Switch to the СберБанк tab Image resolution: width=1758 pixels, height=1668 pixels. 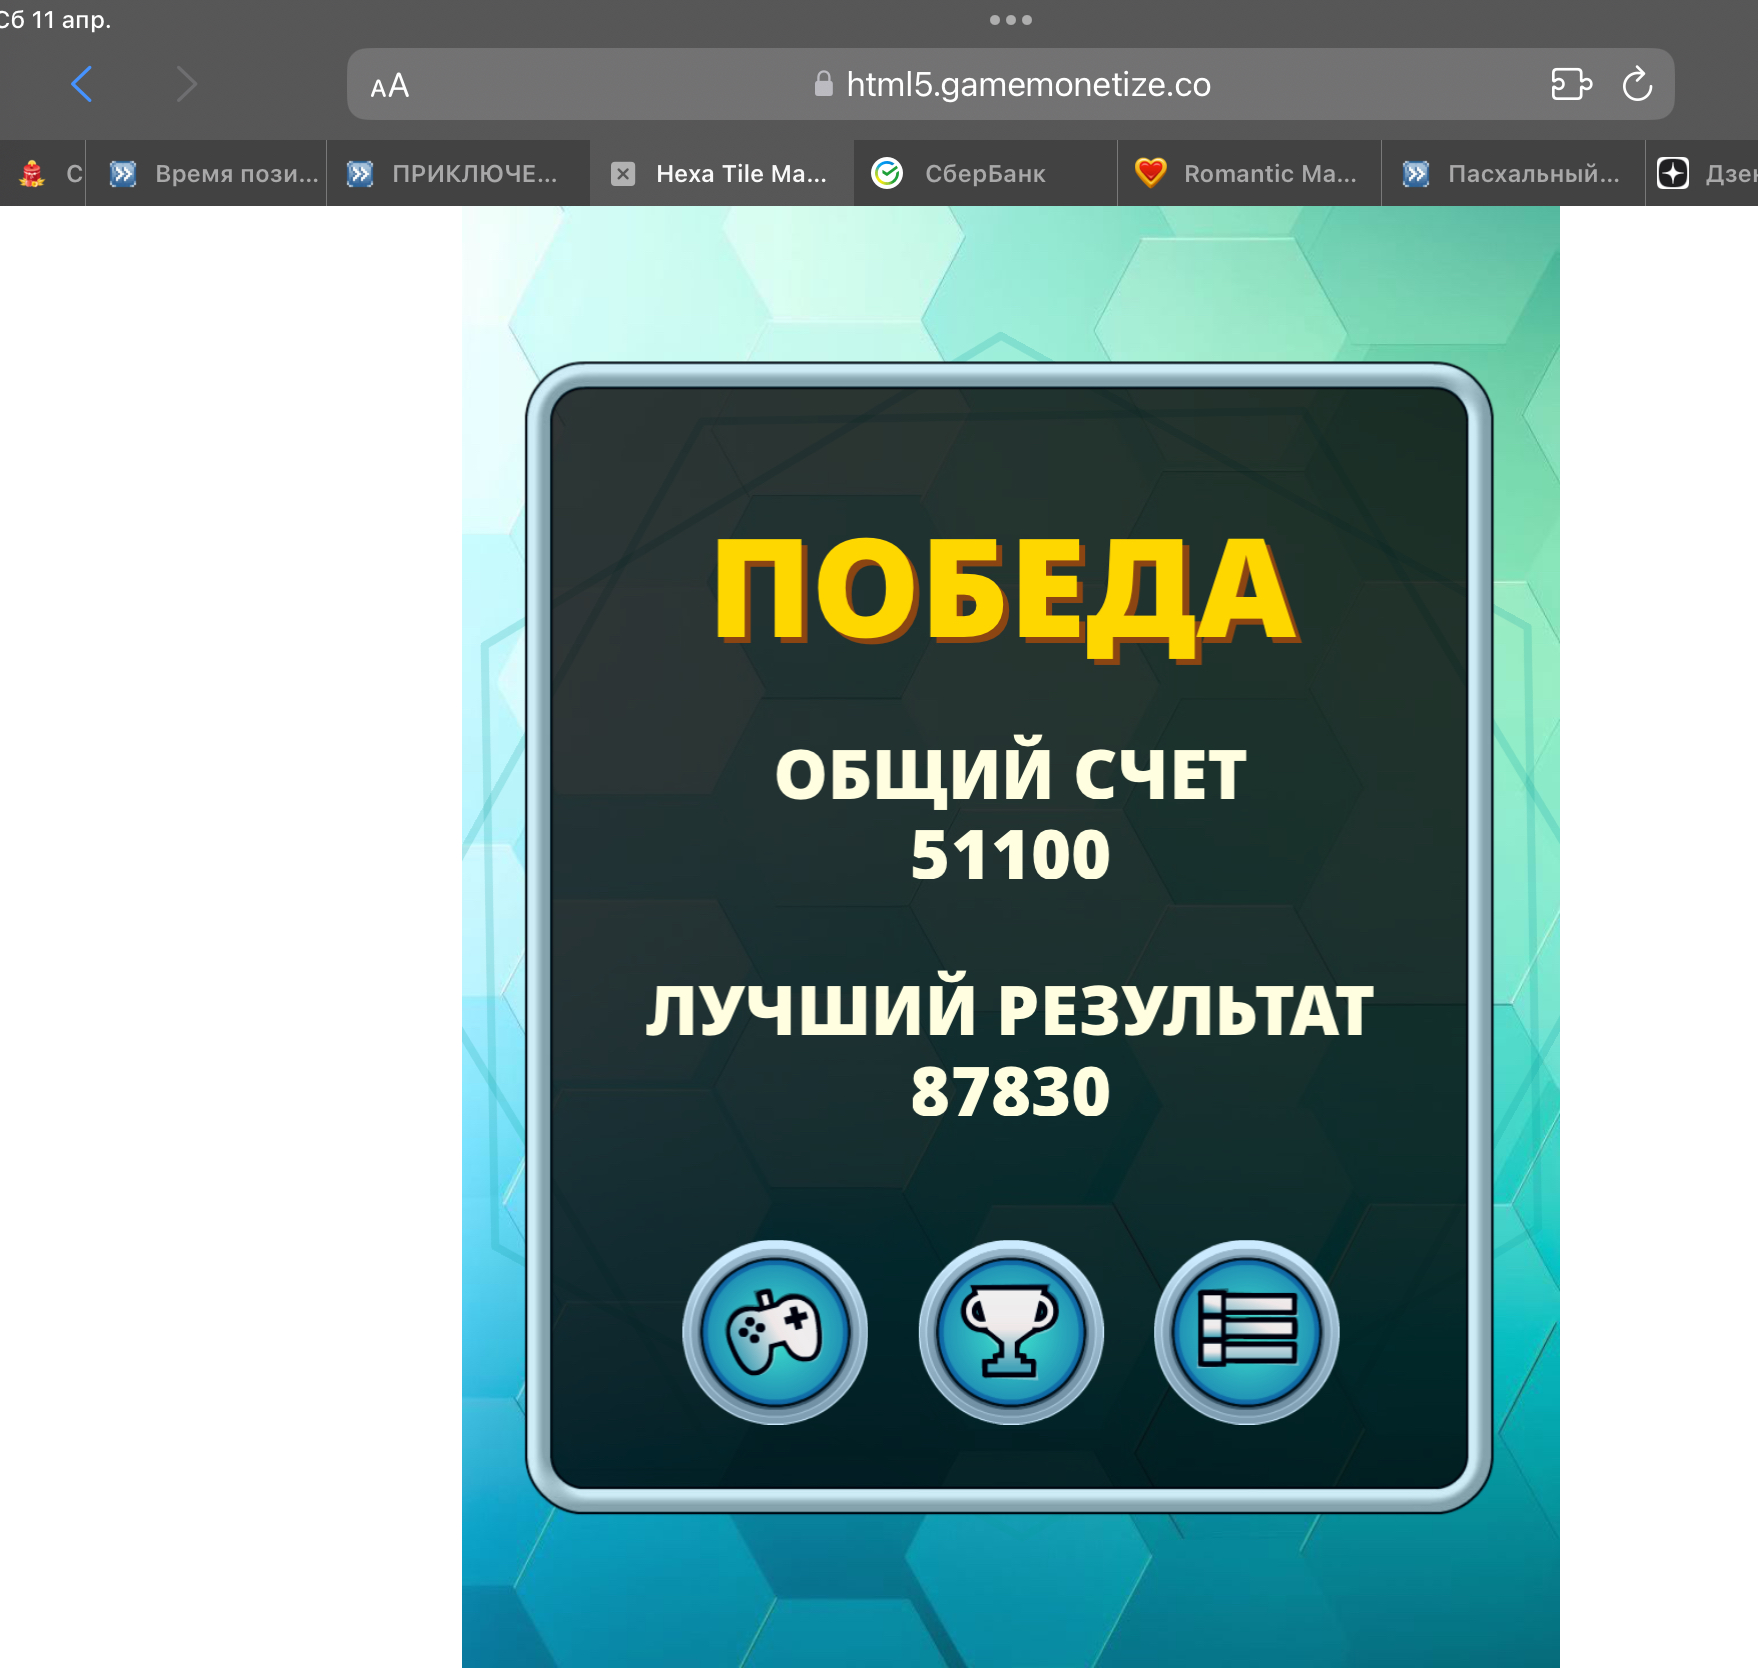point(984,174)
